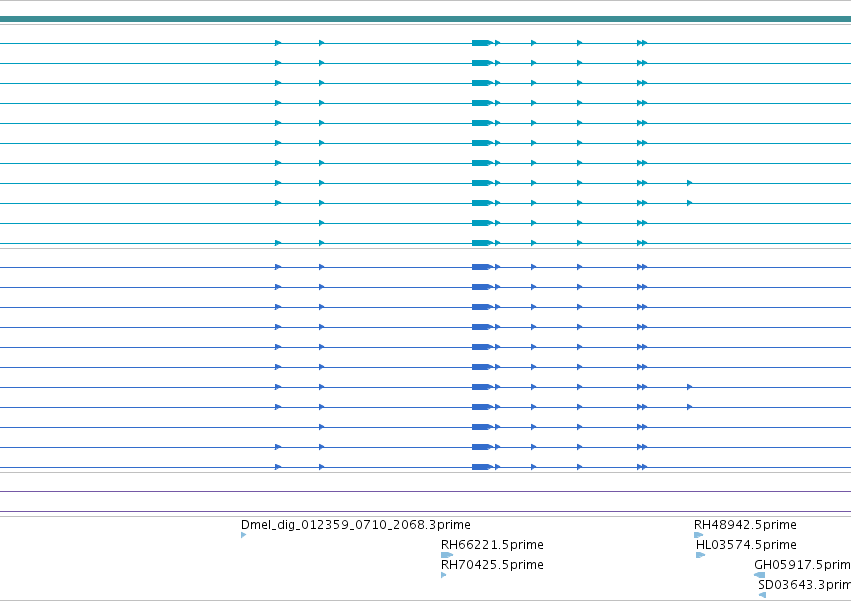The height and width of the screenshot is (601, 851).
Task: Select the thick teal bar across the top
Action: 426,19
